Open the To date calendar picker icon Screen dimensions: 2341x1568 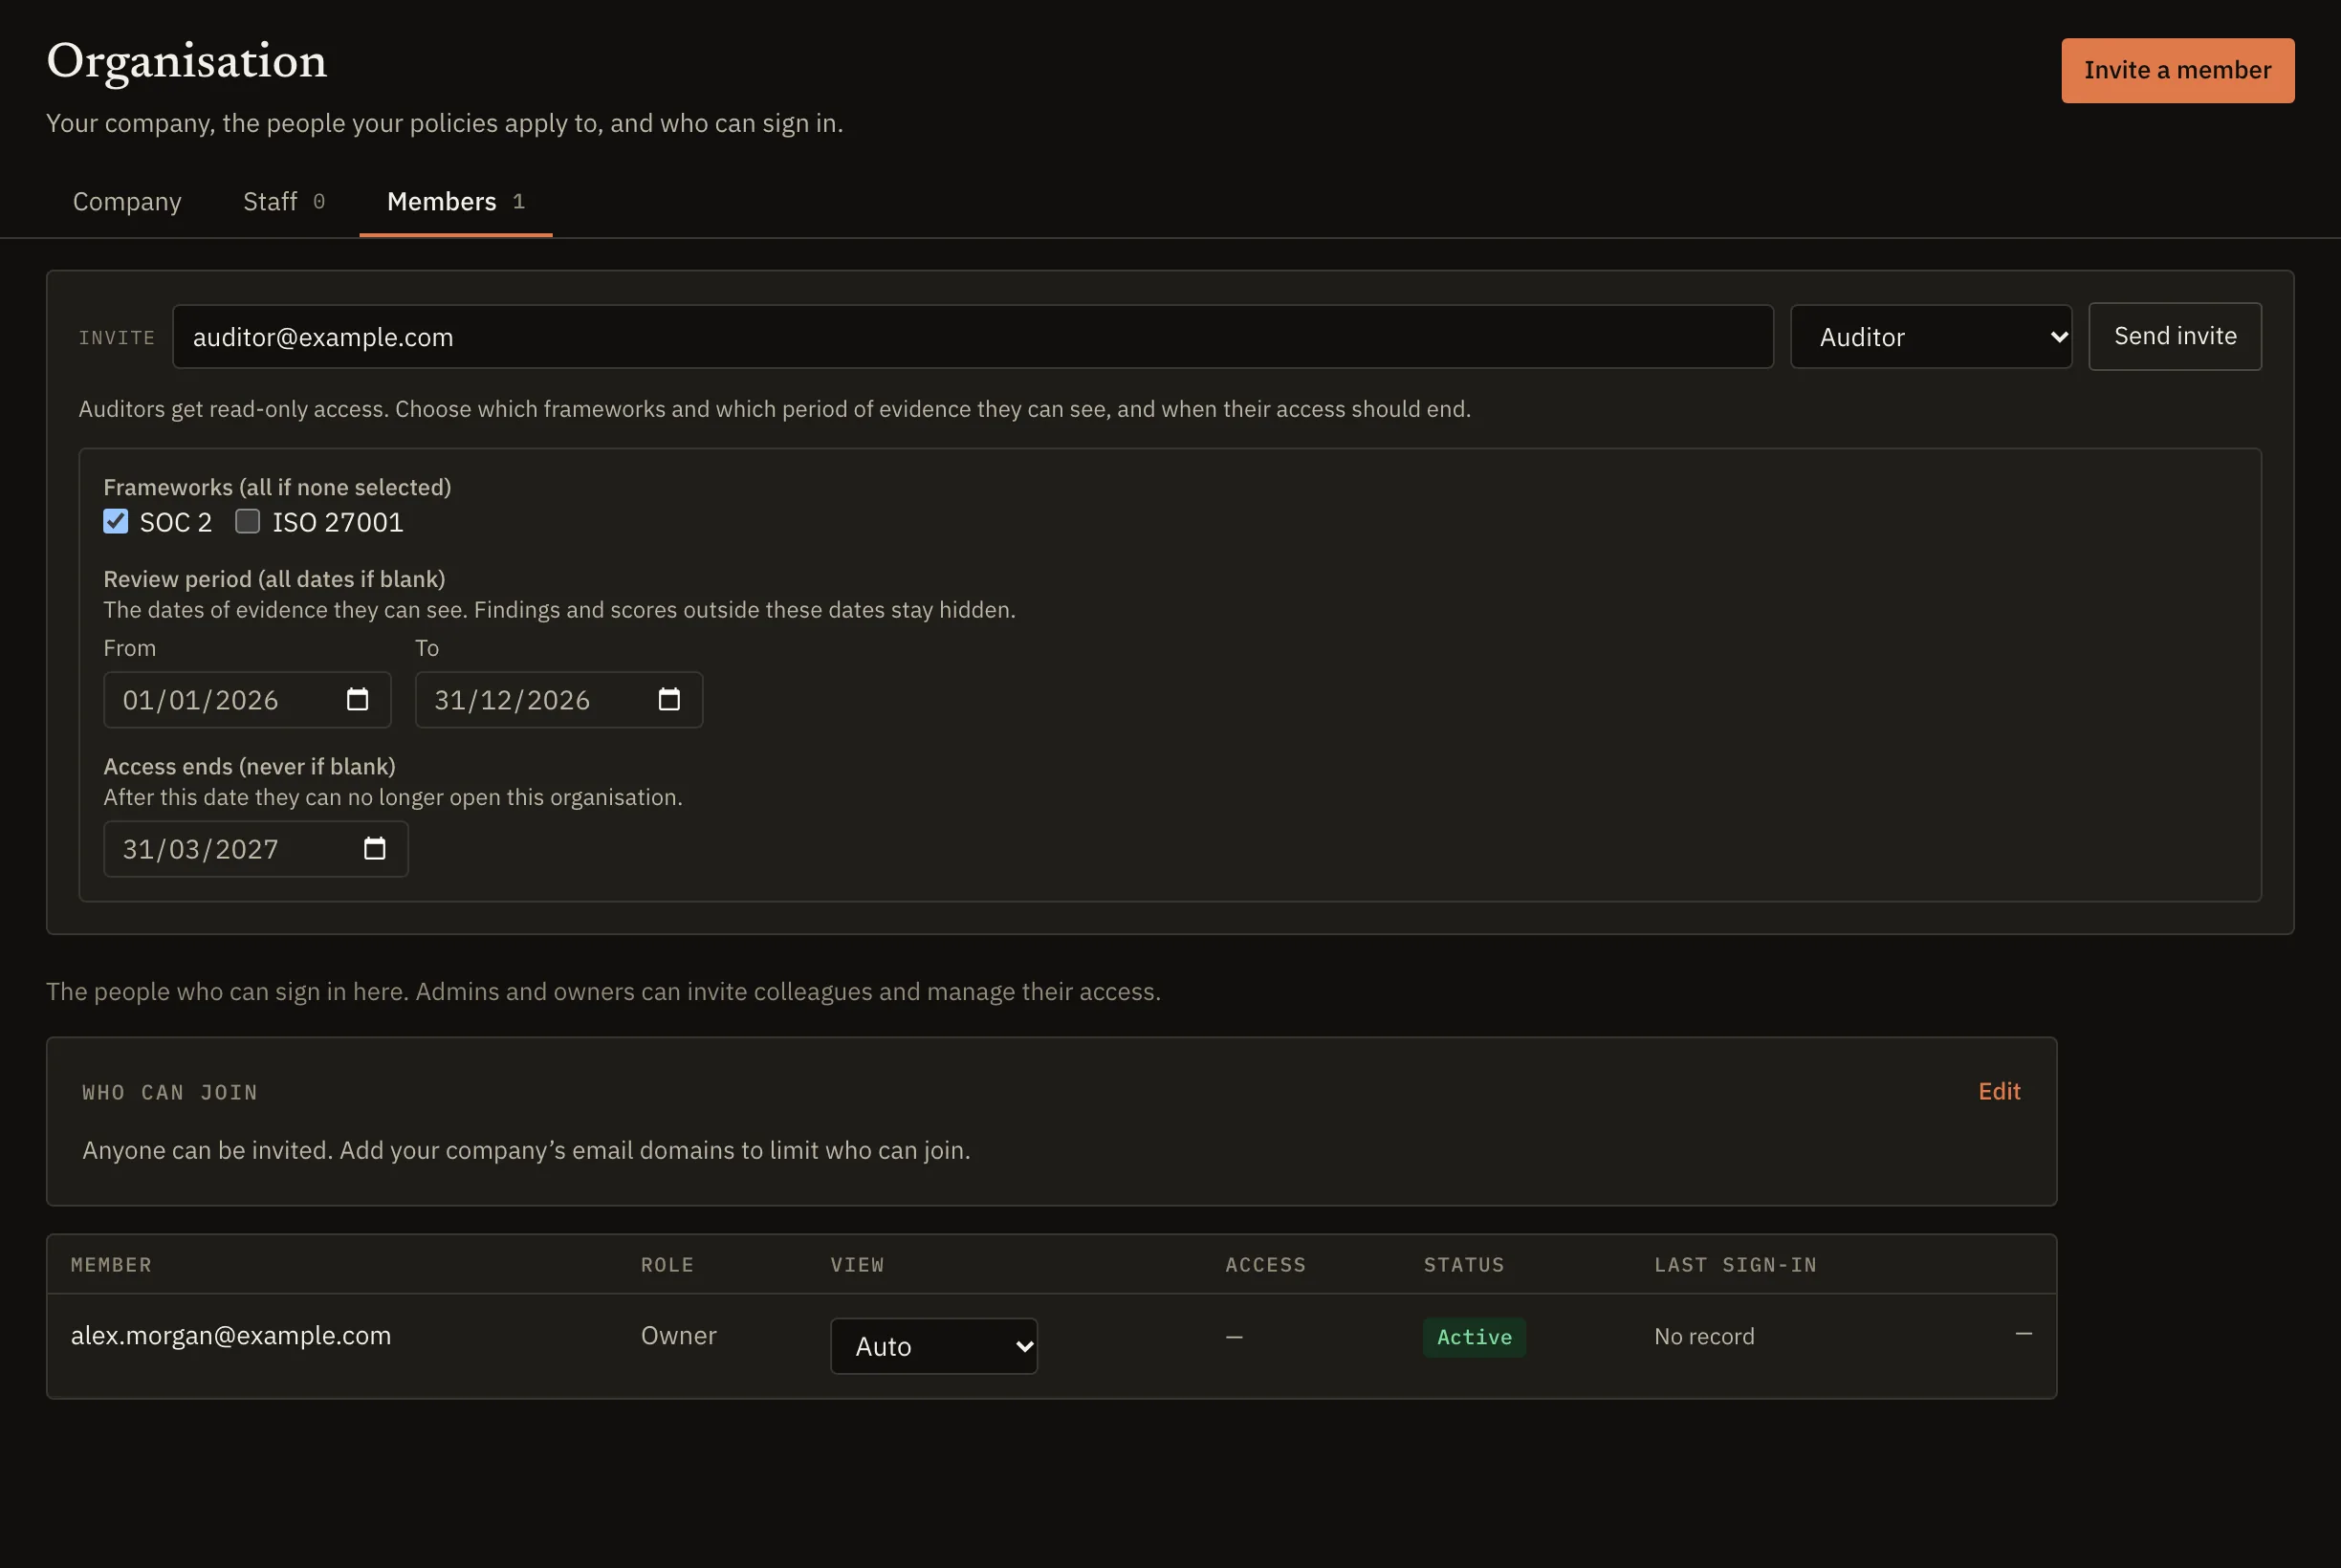pyautogui.click(x=669, y=699)
